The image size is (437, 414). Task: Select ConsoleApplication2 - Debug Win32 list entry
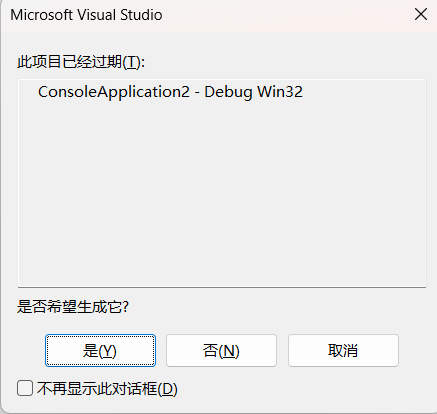[x=170, y=92]
